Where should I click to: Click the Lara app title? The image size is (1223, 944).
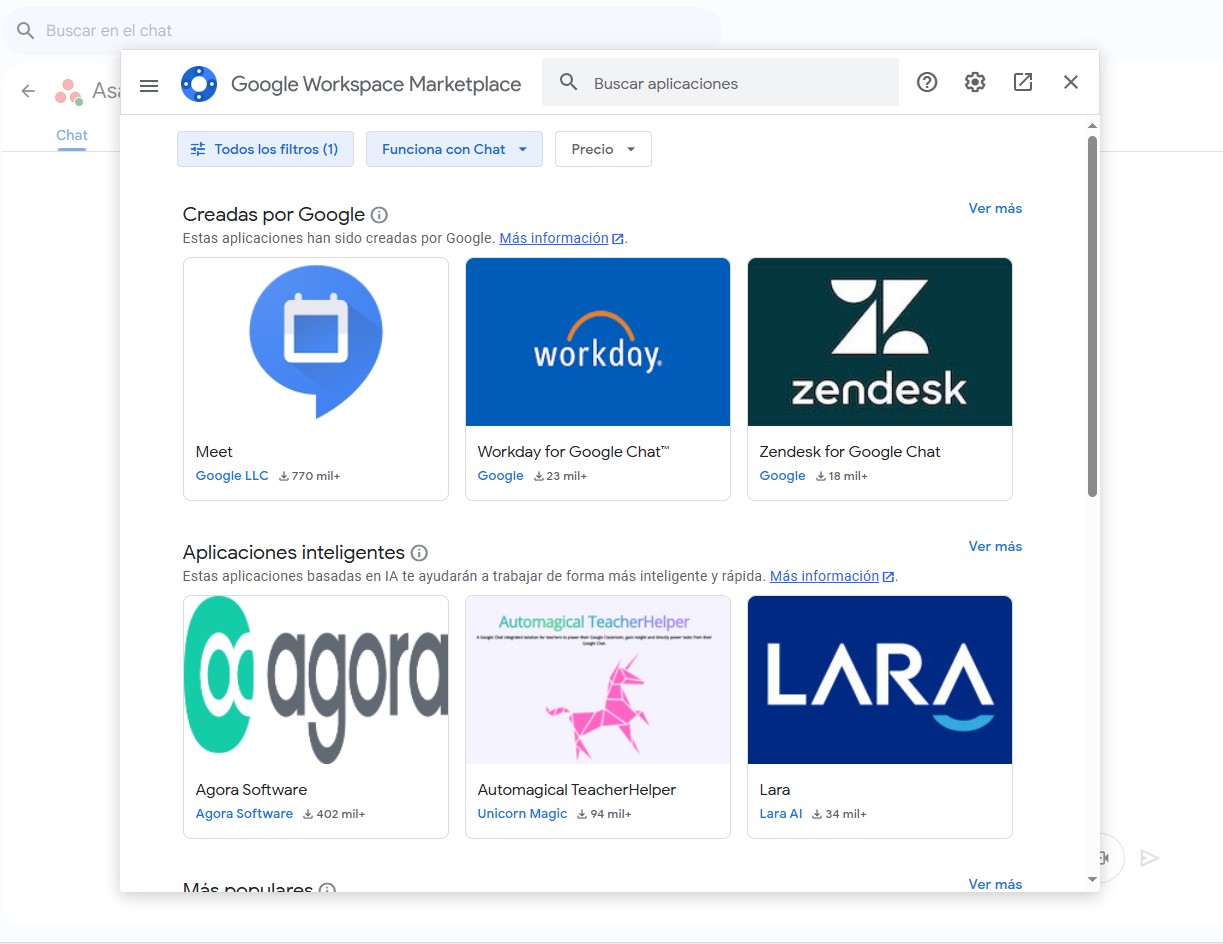775,790
